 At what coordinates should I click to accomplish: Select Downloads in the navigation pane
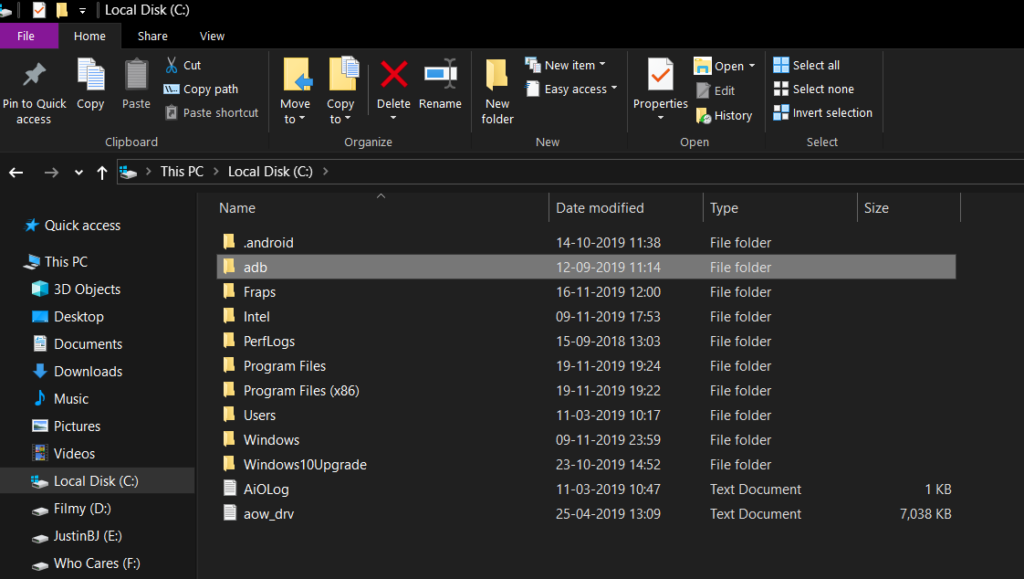87,371
